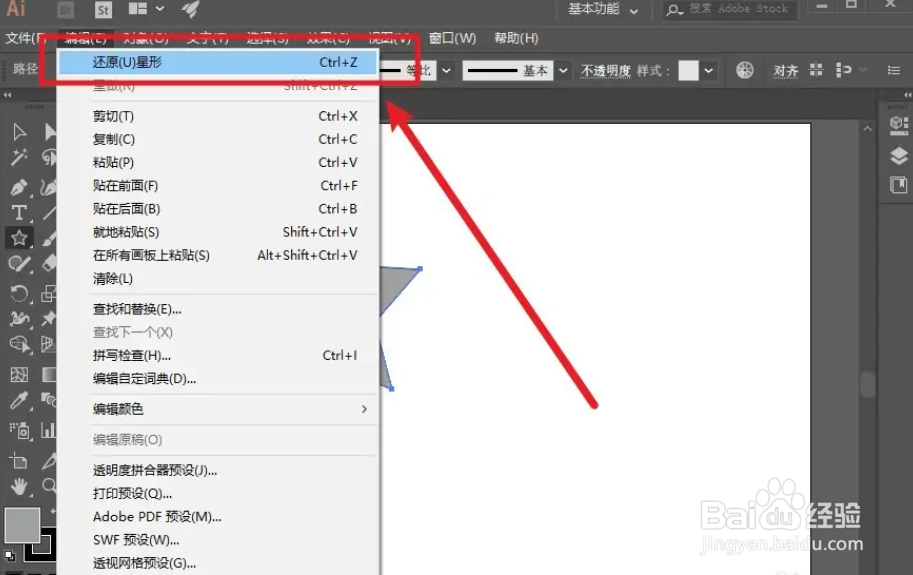
Task: Select the Width warp tool
Action: point(19,318)
